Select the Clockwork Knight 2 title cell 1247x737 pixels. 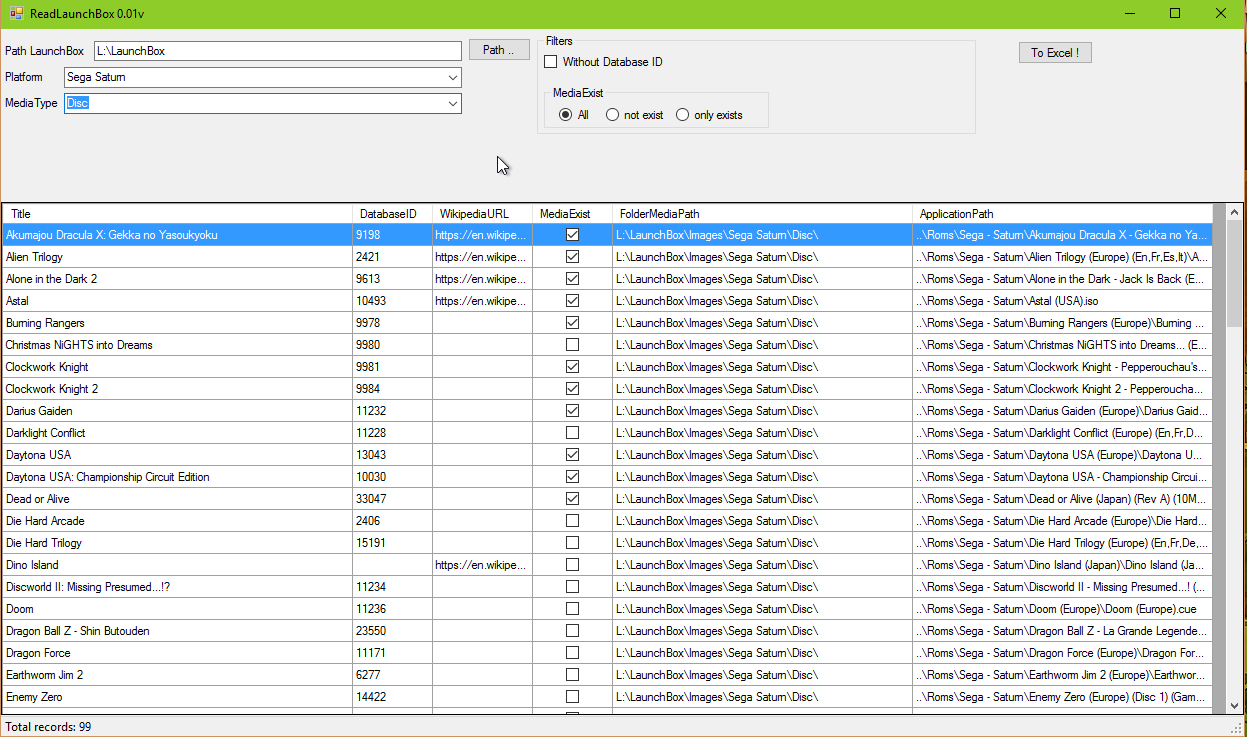(x=177, y=389)
